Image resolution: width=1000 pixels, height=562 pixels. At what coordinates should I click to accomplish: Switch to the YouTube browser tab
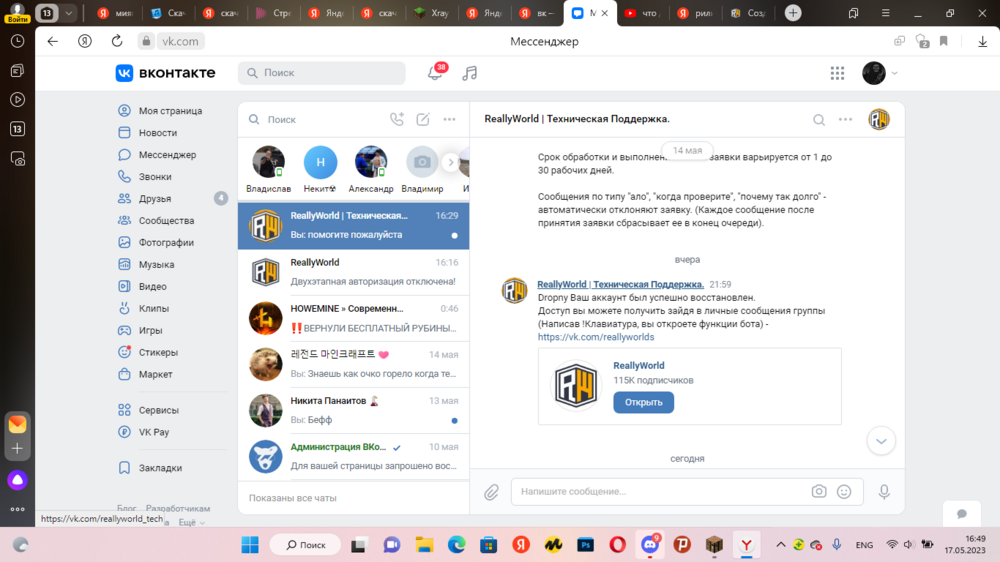(643, 13)
